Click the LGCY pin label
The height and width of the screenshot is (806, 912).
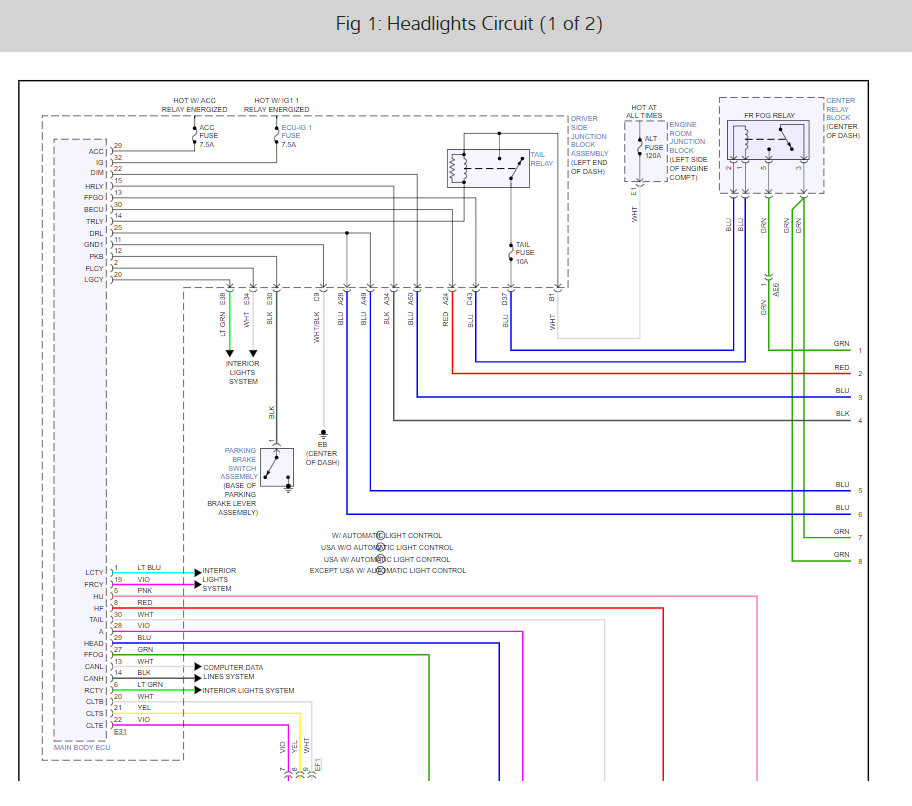(94, 280)
